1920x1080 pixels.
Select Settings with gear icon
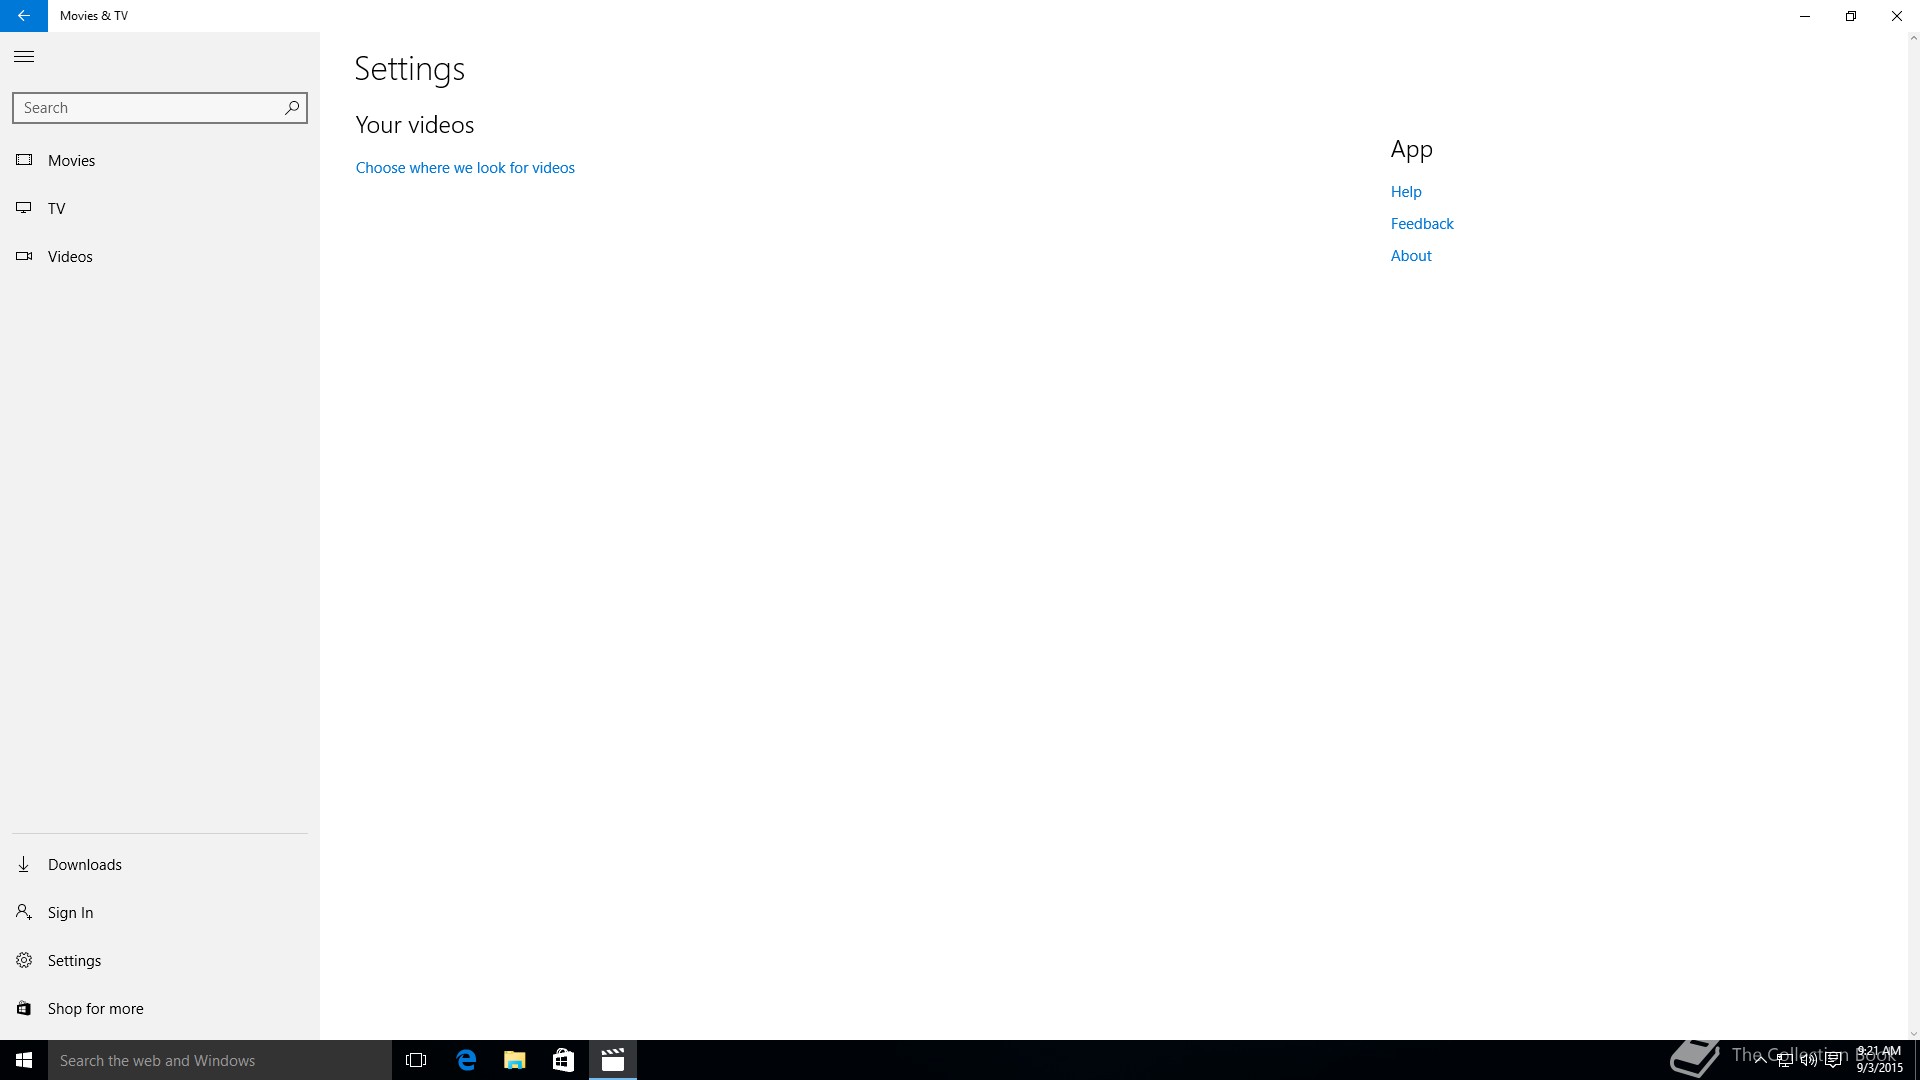74,961
